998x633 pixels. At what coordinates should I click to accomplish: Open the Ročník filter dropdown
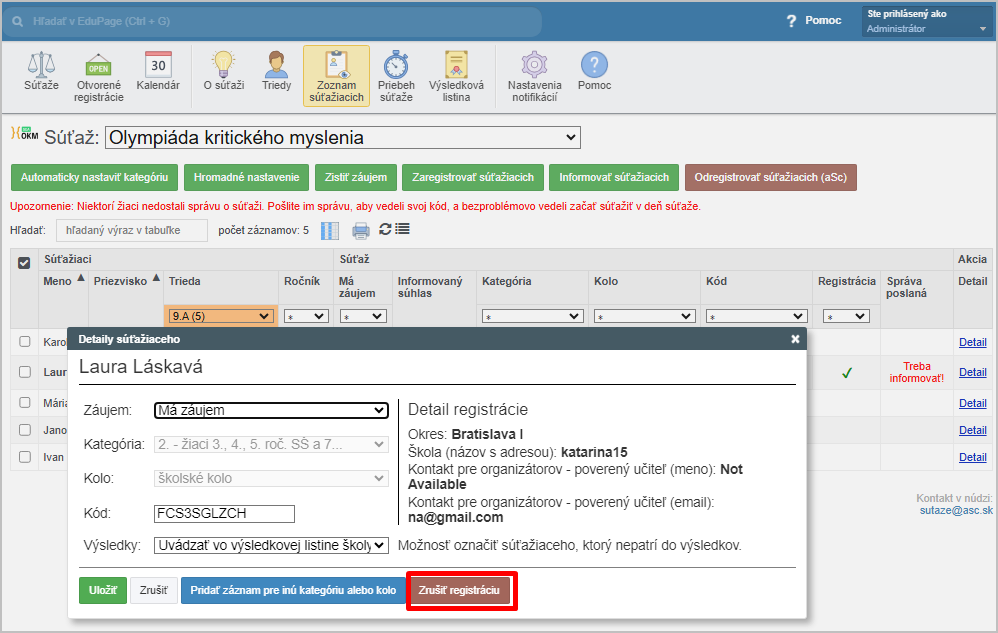pyautogui.click(x=306, y=316)
